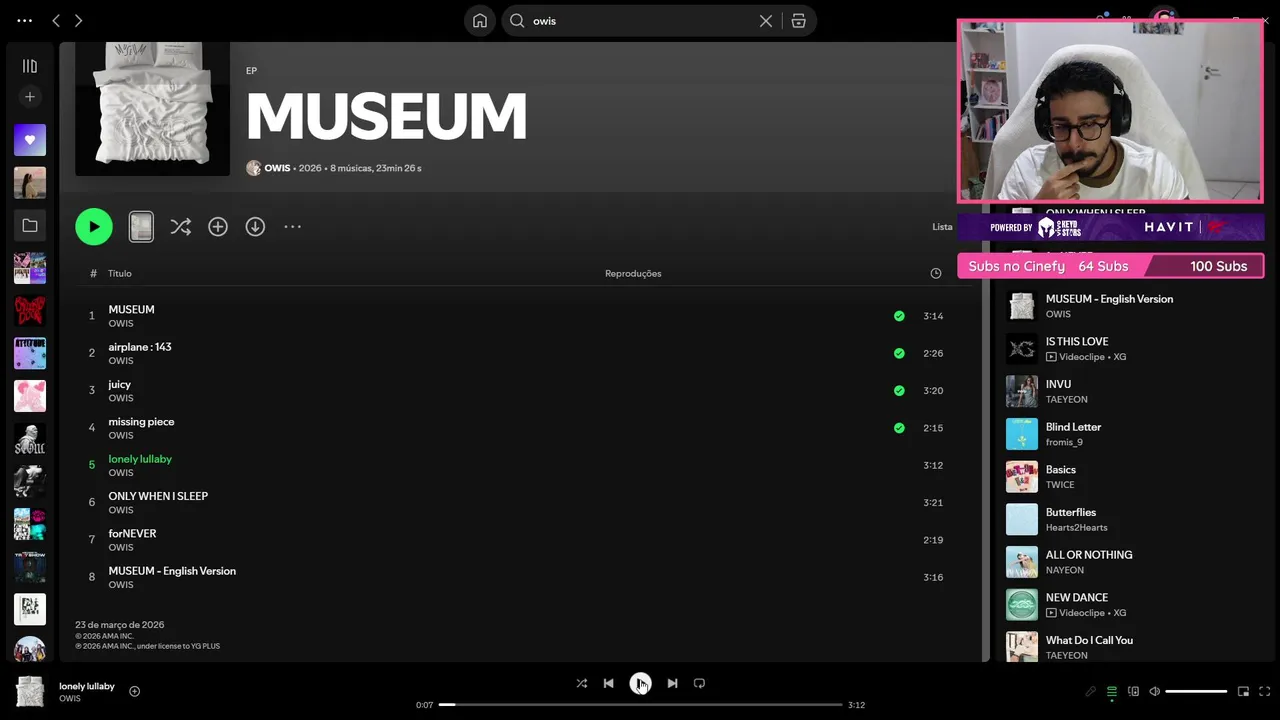Enable shuffle for the MUSEUM EP
This screenshot has height=720, width=1280.
180,227
